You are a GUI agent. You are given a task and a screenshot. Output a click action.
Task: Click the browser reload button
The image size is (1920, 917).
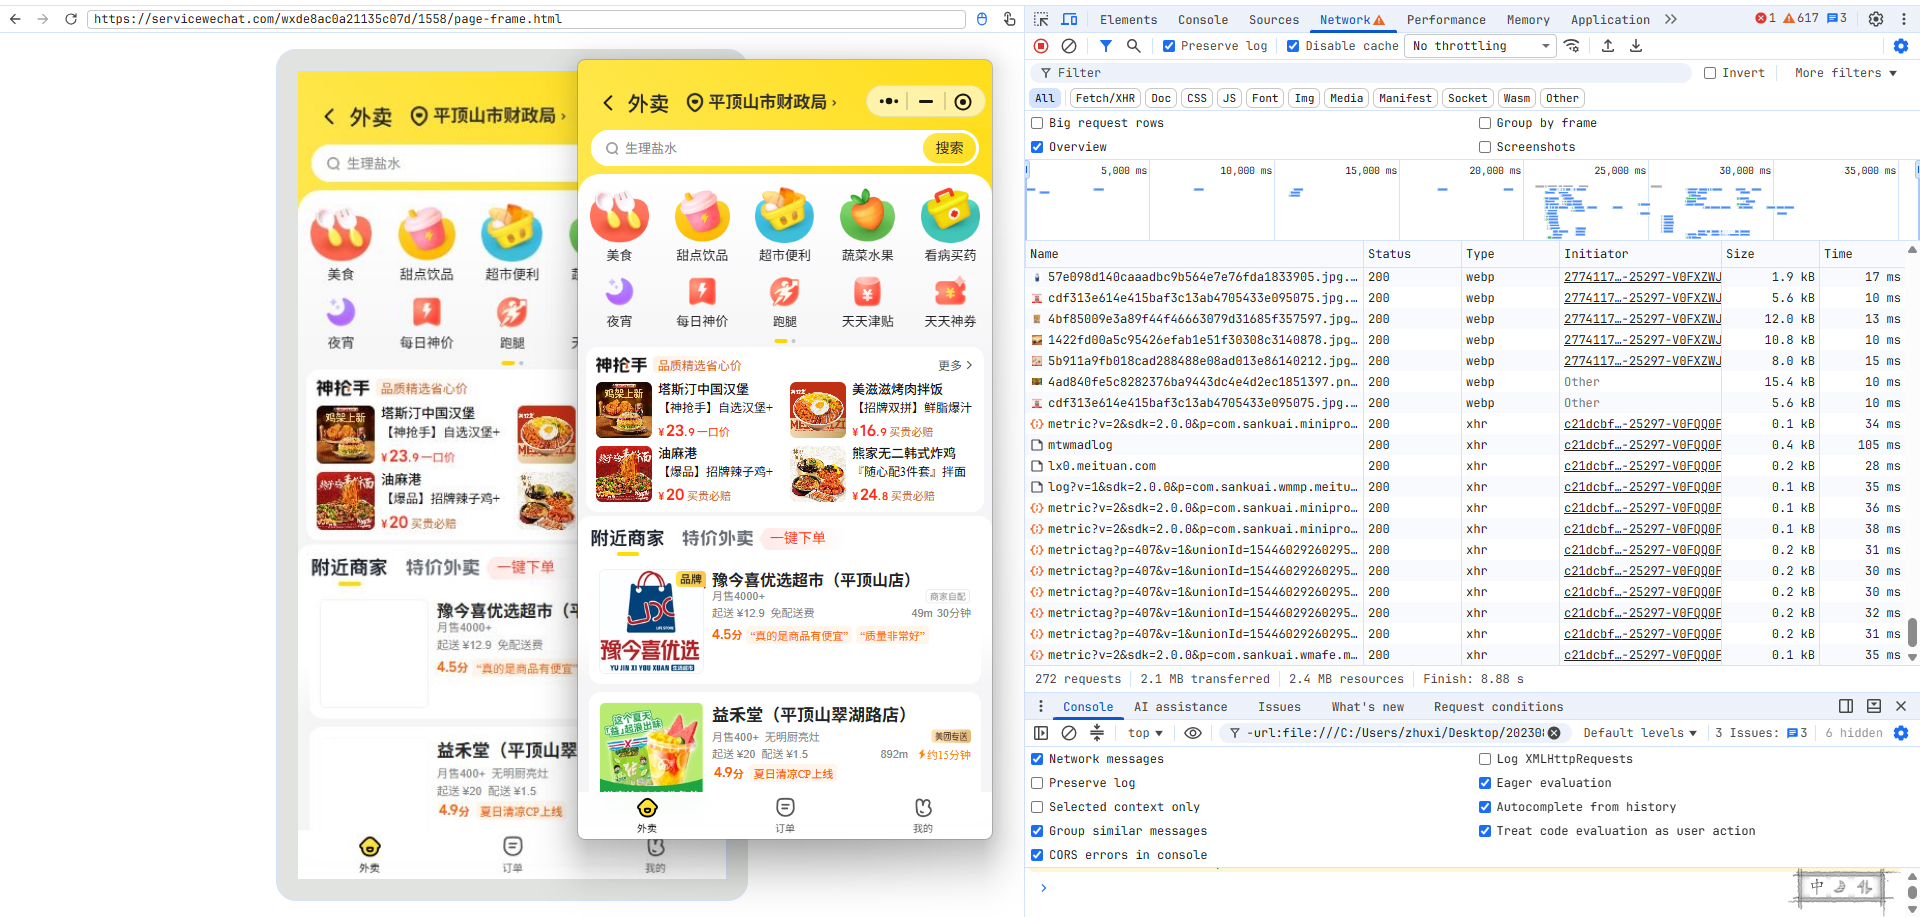click(x=70, y=19)
